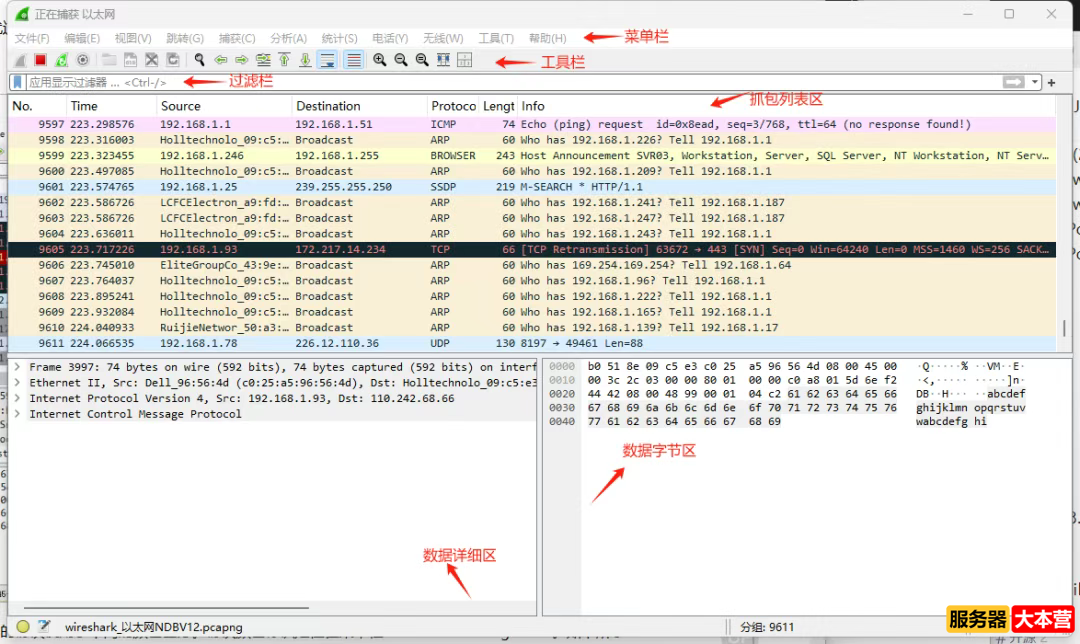
Task: Toggle packet list coloring rules
Action: [353, 61]
